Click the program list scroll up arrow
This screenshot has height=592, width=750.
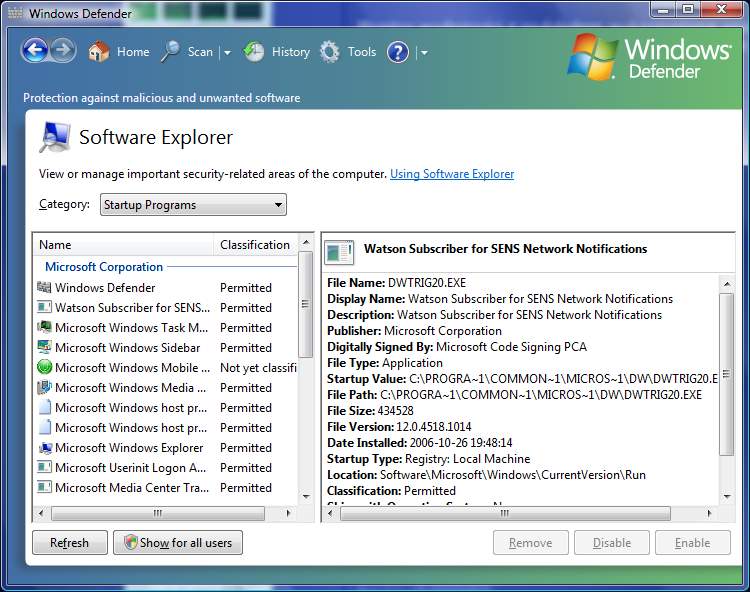tap(306, 242)
